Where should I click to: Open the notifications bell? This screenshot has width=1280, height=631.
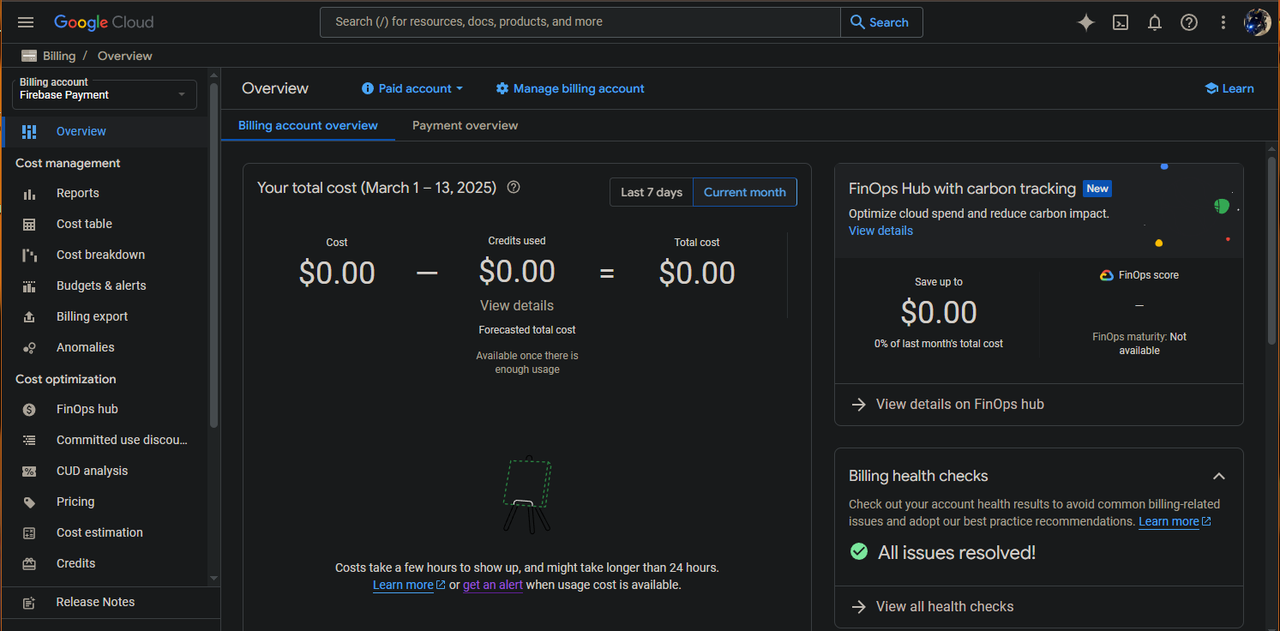[x=1155, y=22]
